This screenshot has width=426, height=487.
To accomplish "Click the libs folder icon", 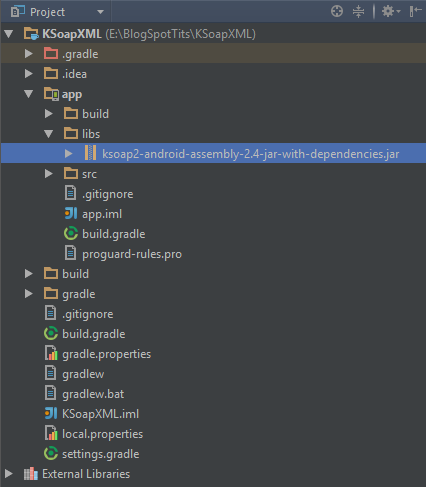I will pos(71,133).
